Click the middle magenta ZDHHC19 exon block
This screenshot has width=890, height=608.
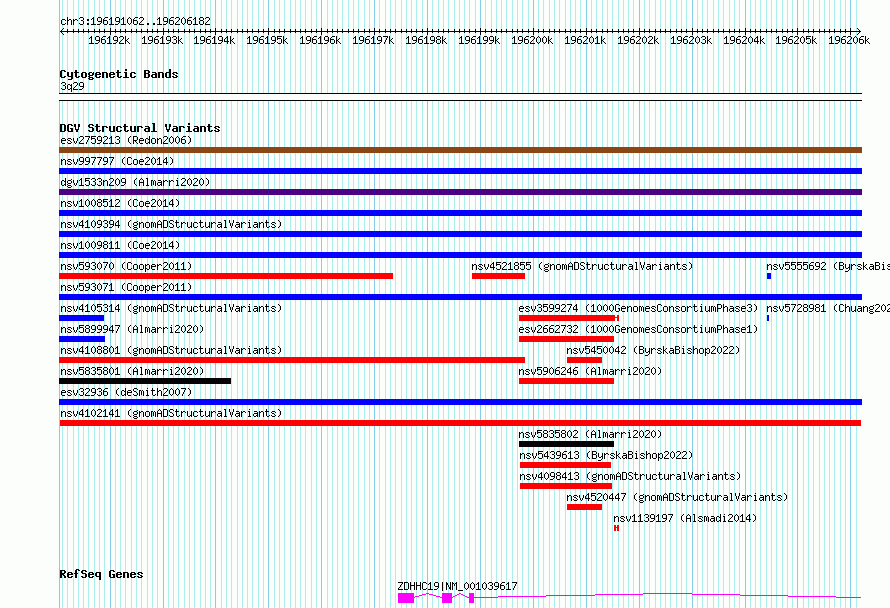(447, 598)
